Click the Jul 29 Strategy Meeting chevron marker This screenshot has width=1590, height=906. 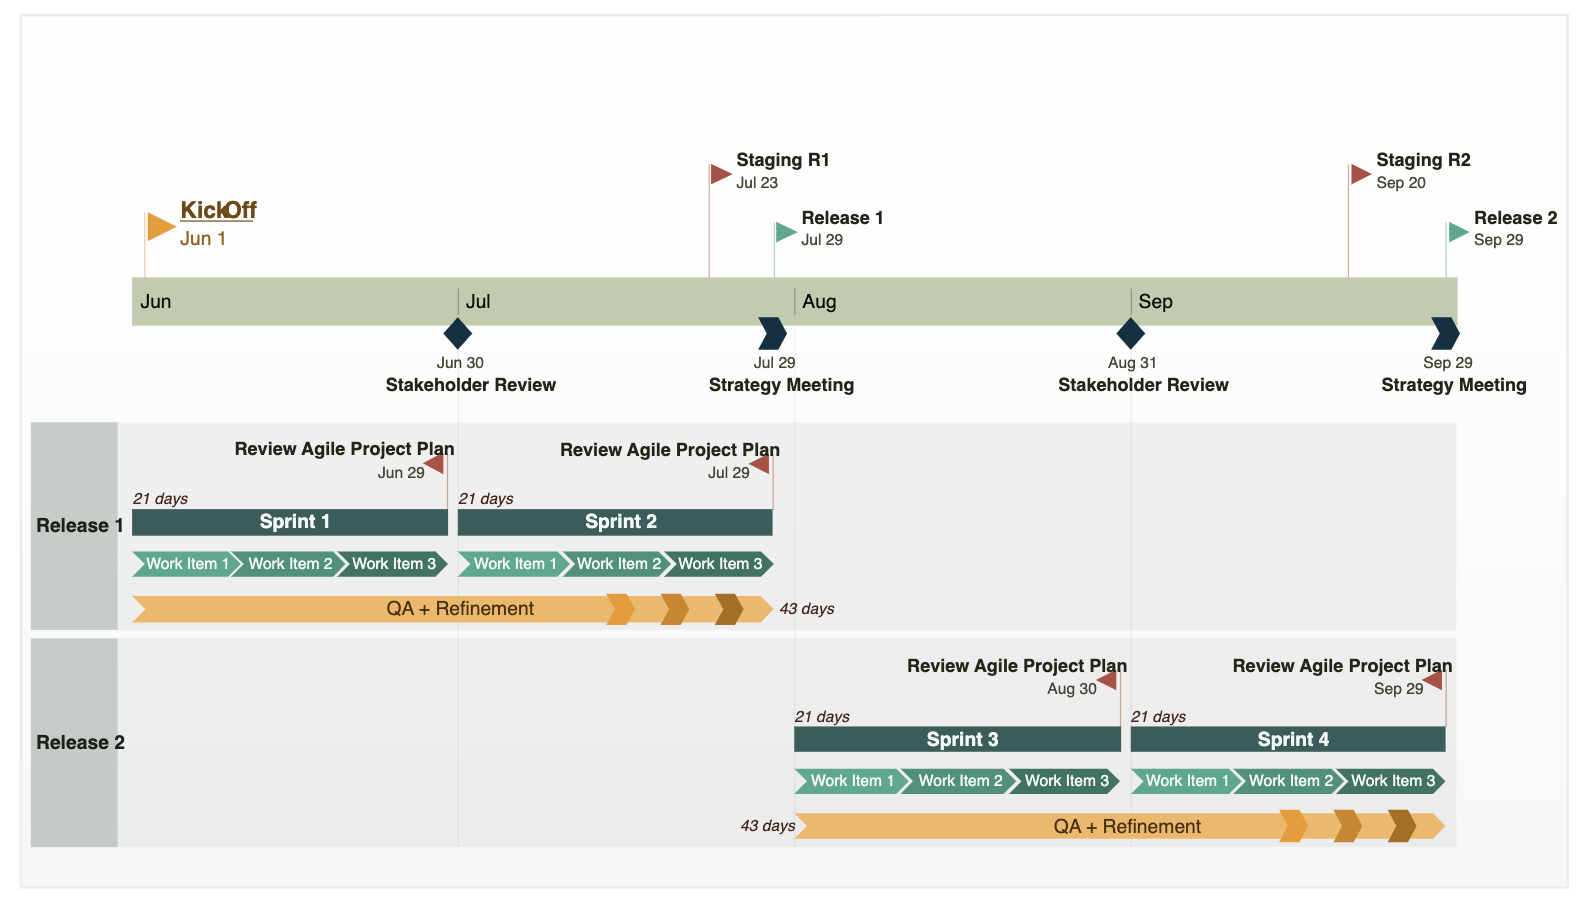[x=772, y=333]
